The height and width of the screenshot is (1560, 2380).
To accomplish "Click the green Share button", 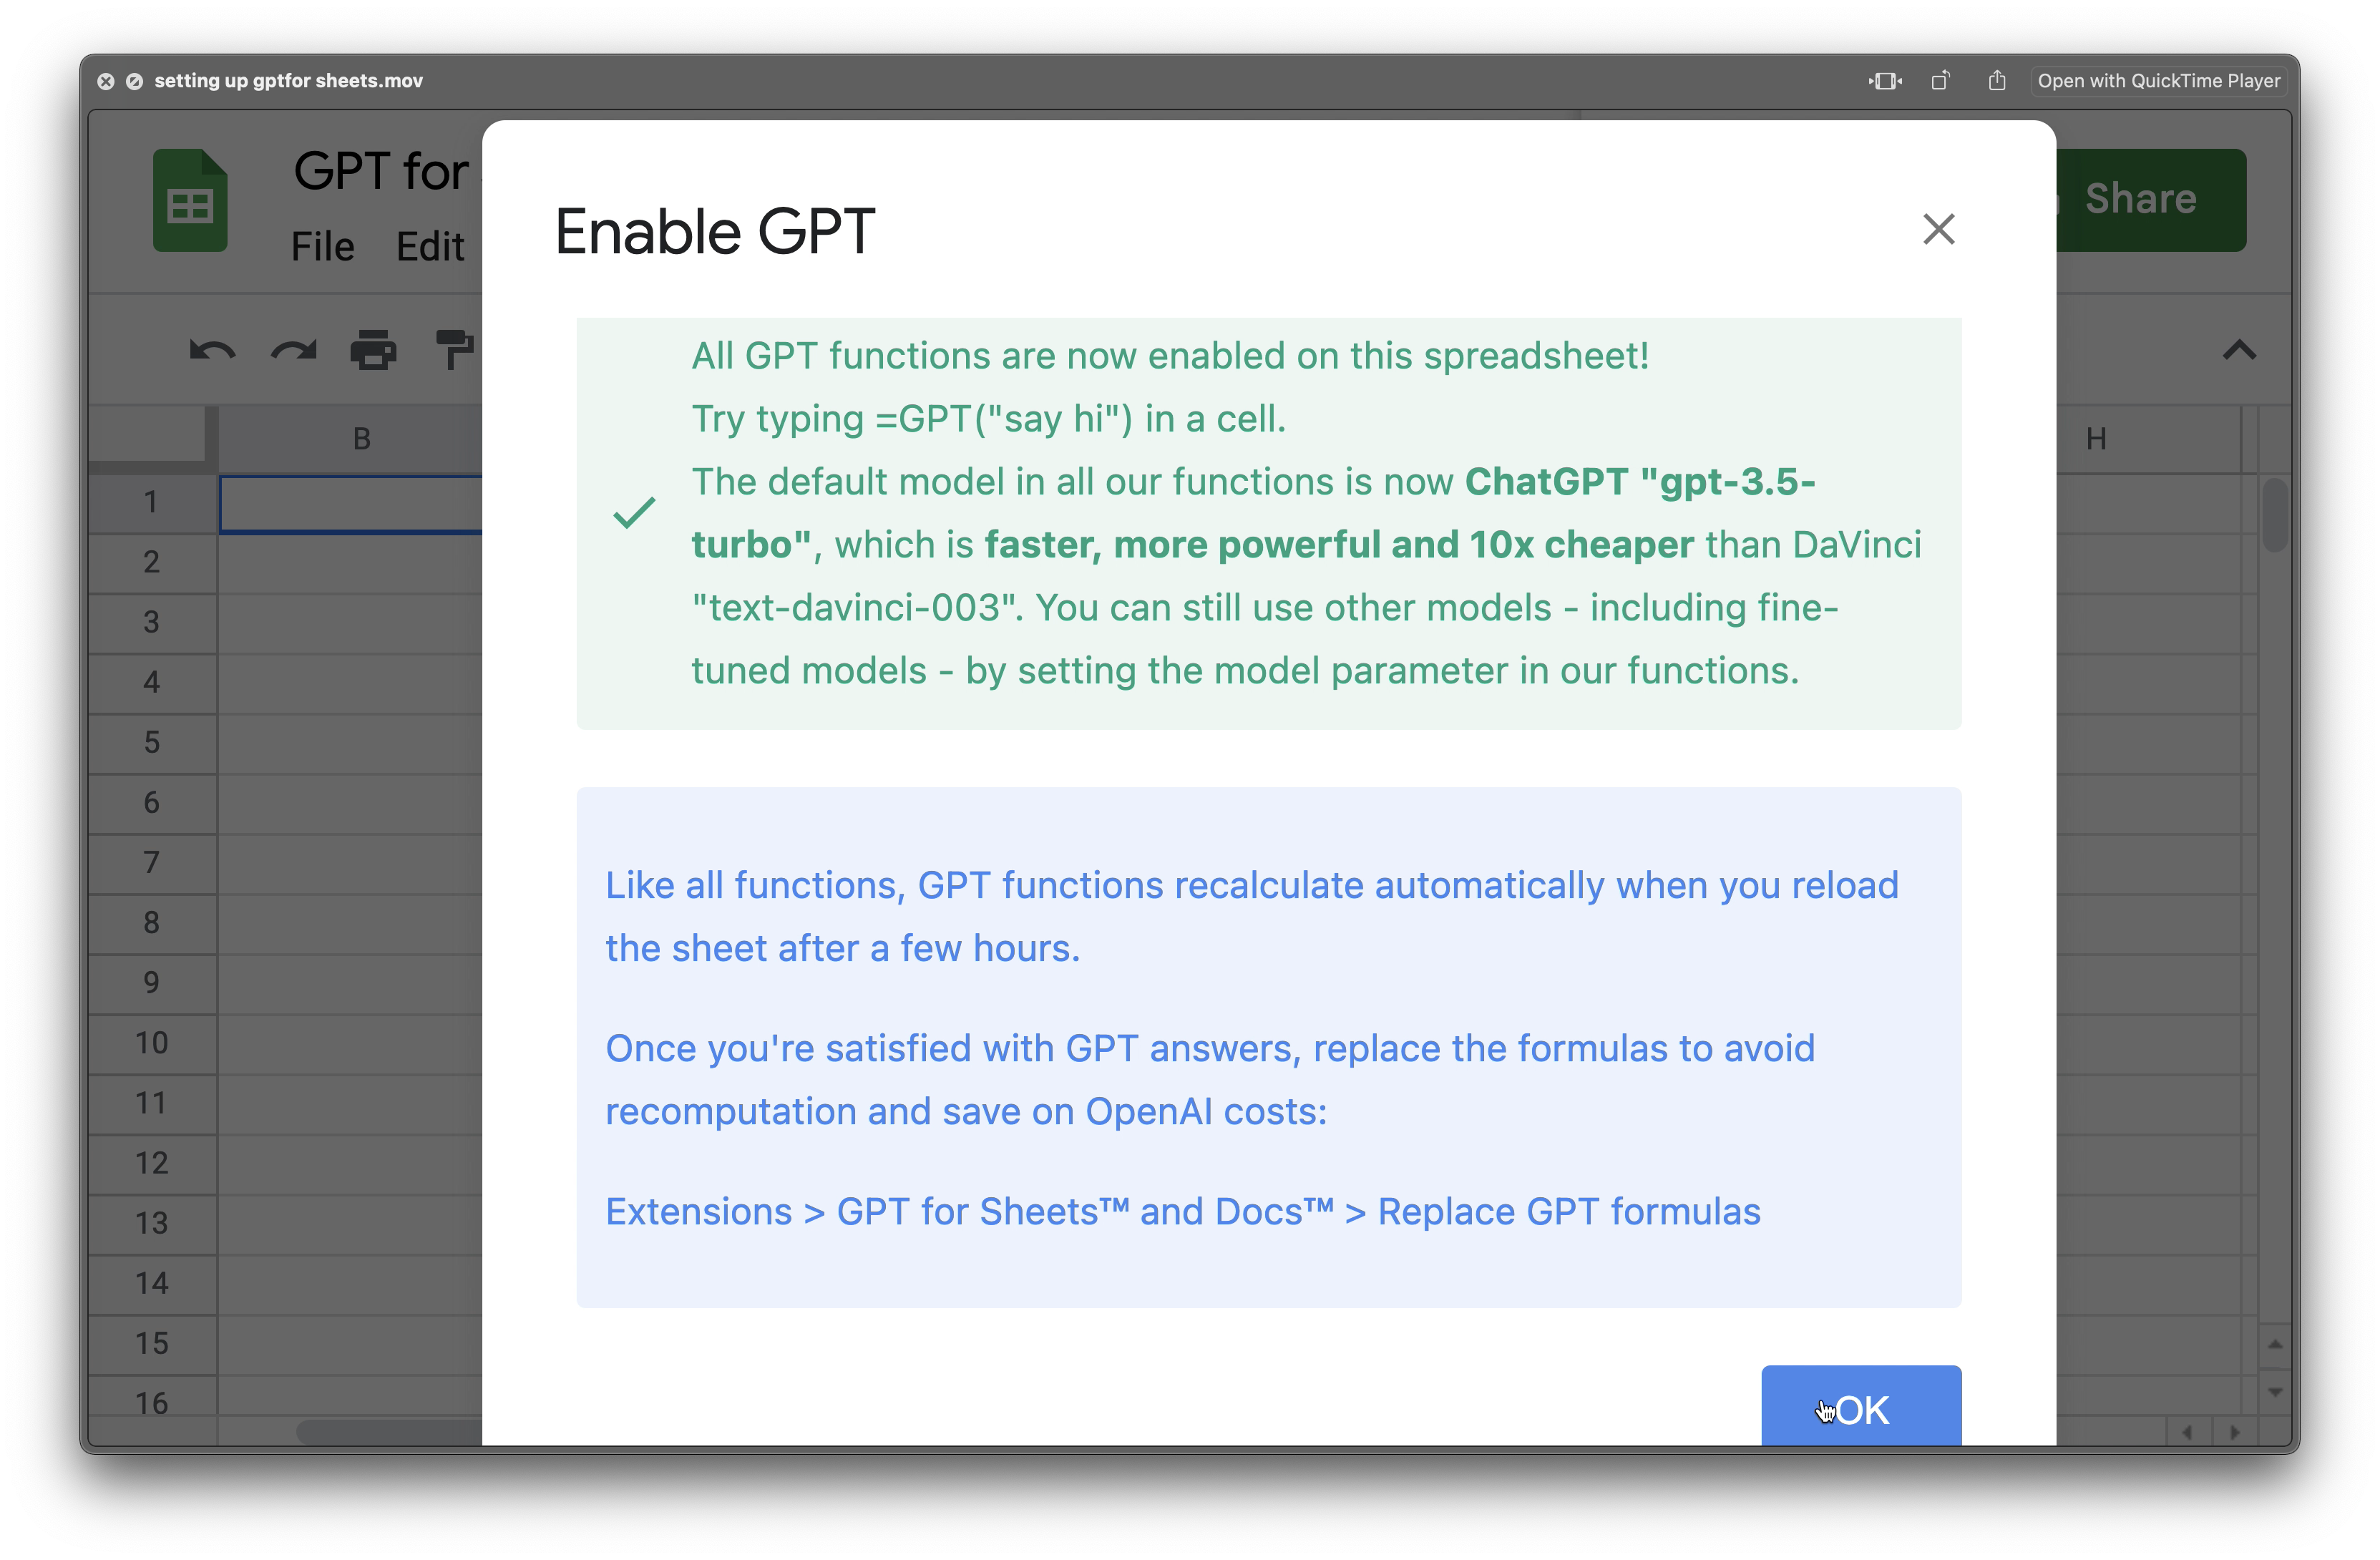I will [2150, 200].
